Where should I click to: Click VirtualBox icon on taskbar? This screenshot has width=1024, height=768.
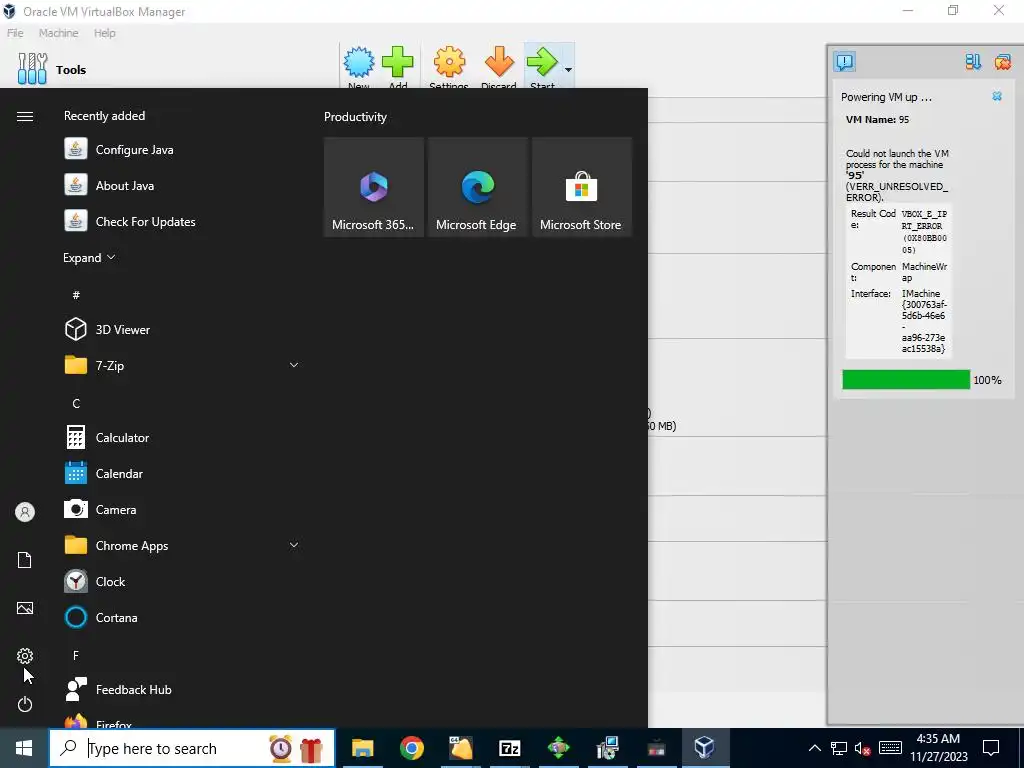point(704,748)
